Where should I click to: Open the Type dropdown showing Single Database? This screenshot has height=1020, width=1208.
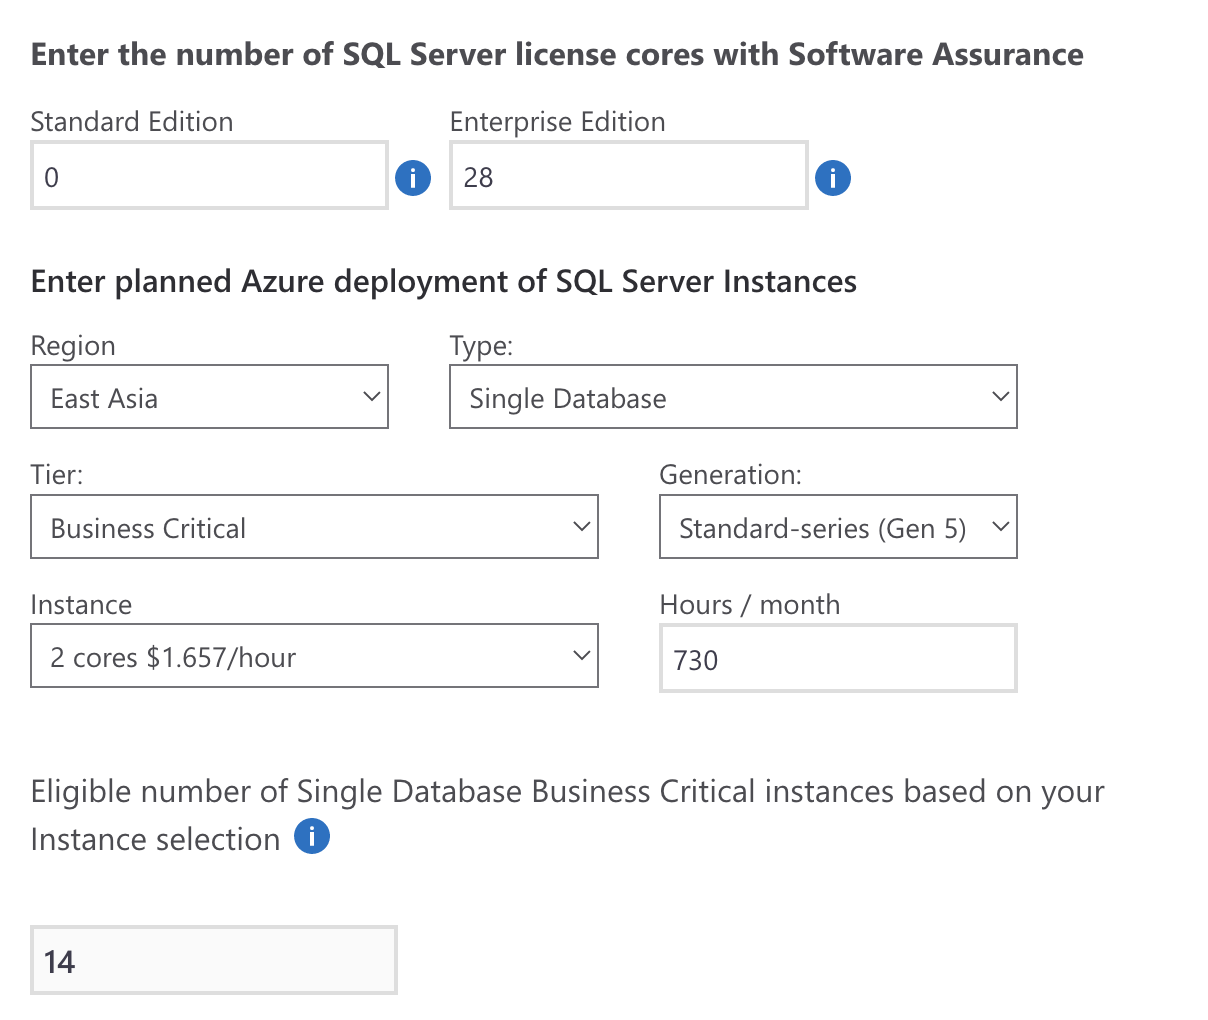click(x=733, y=397)
